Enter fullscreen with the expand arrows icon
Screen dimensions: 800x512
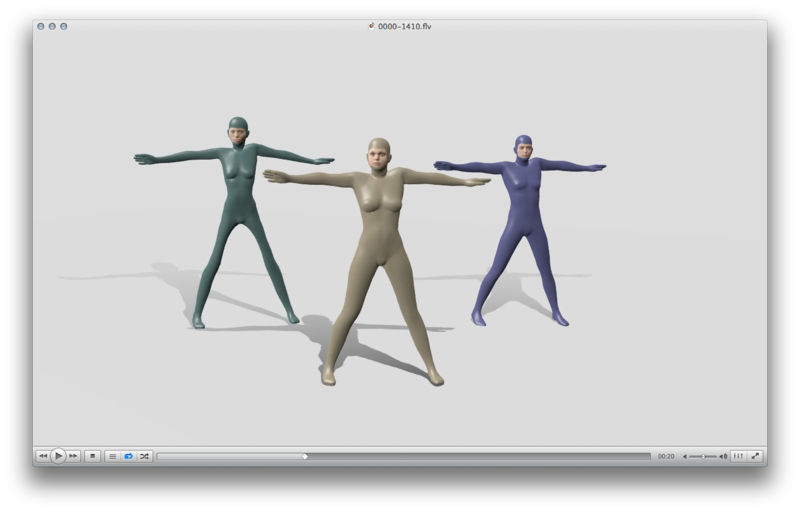(755, 456)
